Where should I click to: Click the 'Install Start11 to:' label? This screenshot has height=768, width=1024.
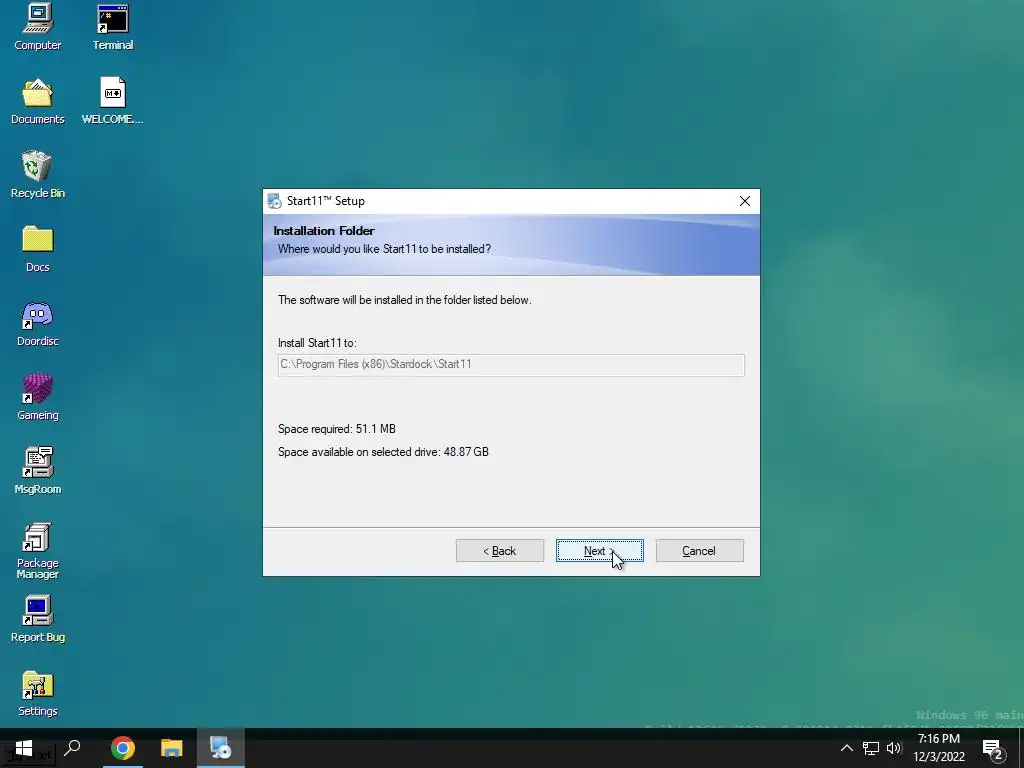tap(317, 343)
